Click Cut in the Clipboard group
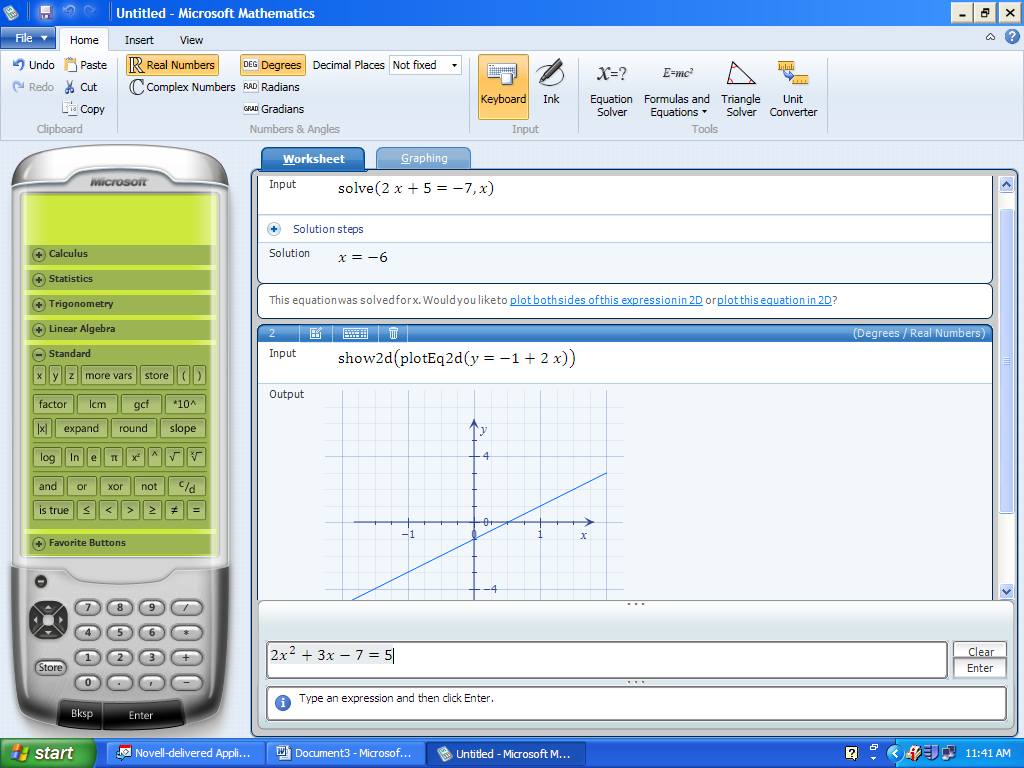 pos(81,87)
